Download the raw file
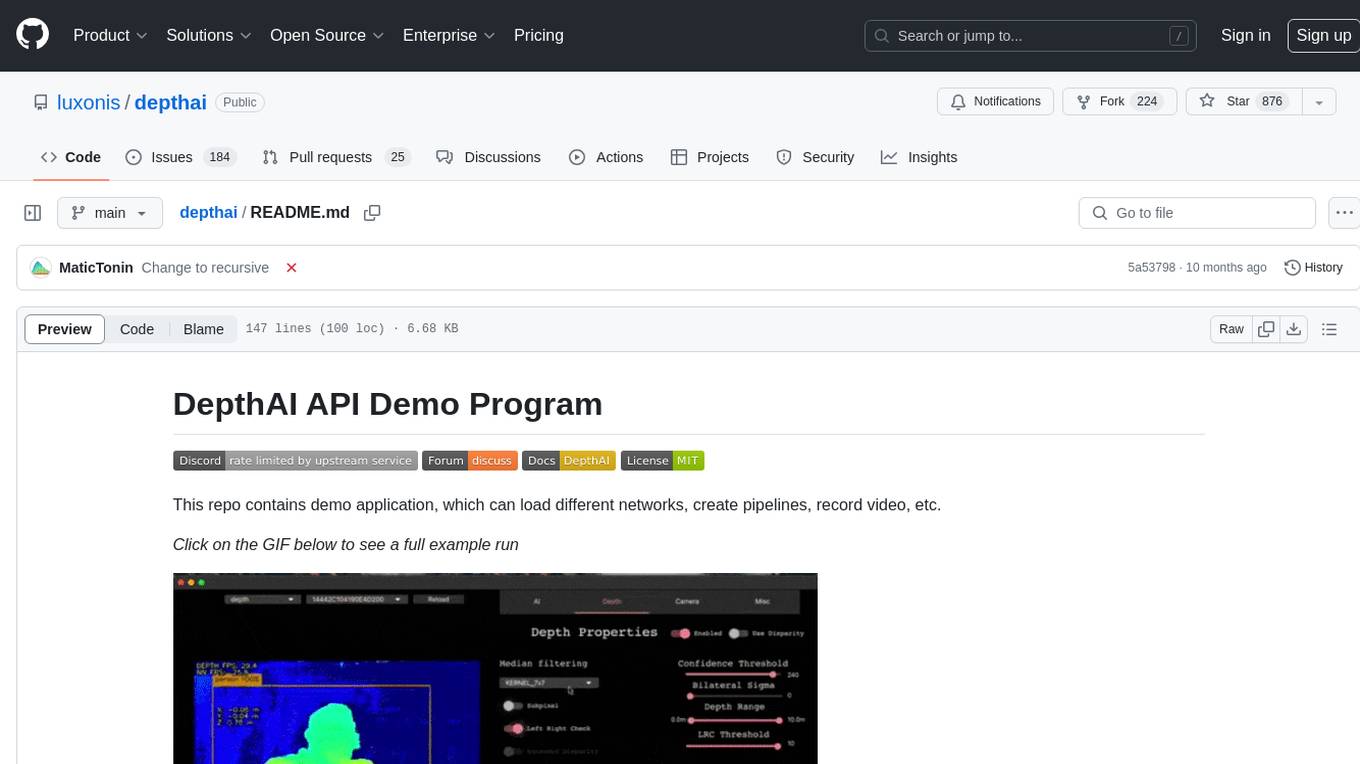 coord(1294,329)
